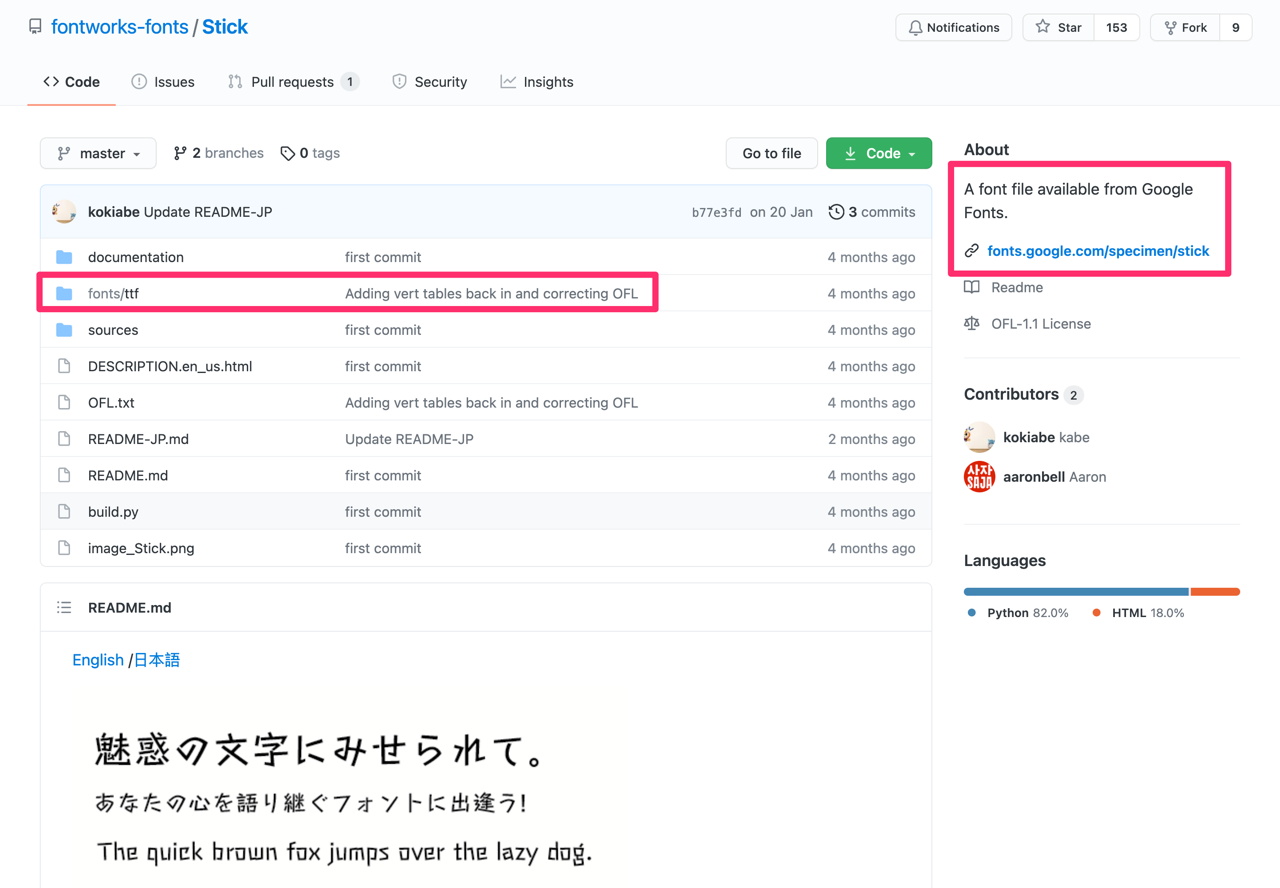Open the build.py file
The height and width of the screenshot is (888, 1280).
click(x=113, y=512)
